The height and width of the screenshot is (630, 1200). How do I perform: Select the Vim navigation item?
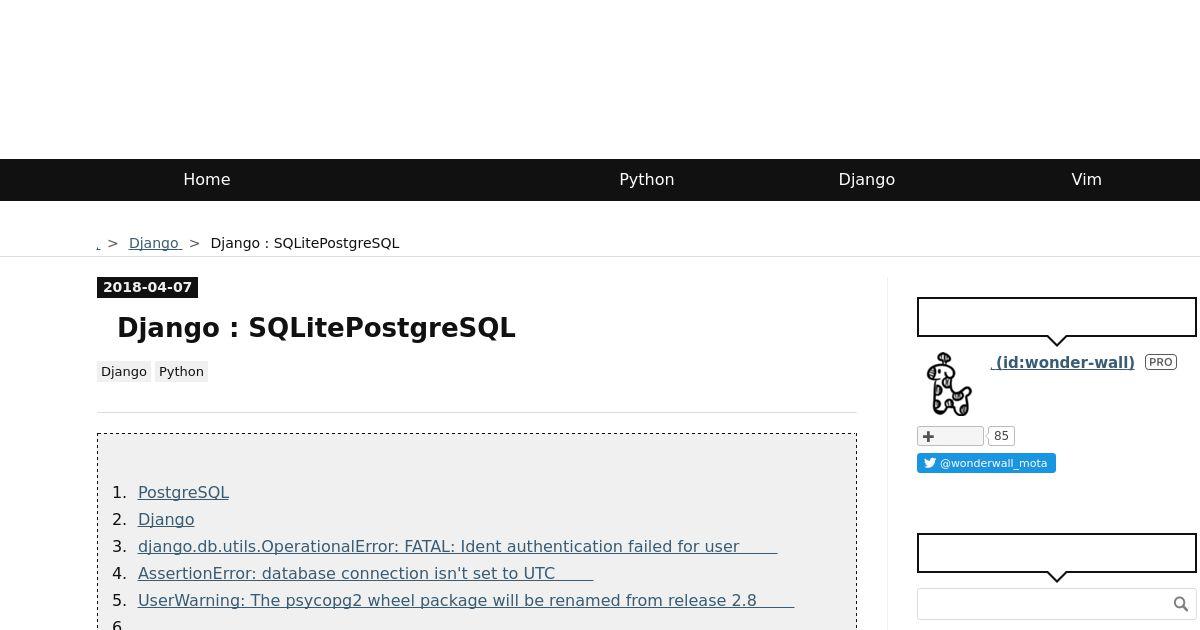click(1087, 180)
